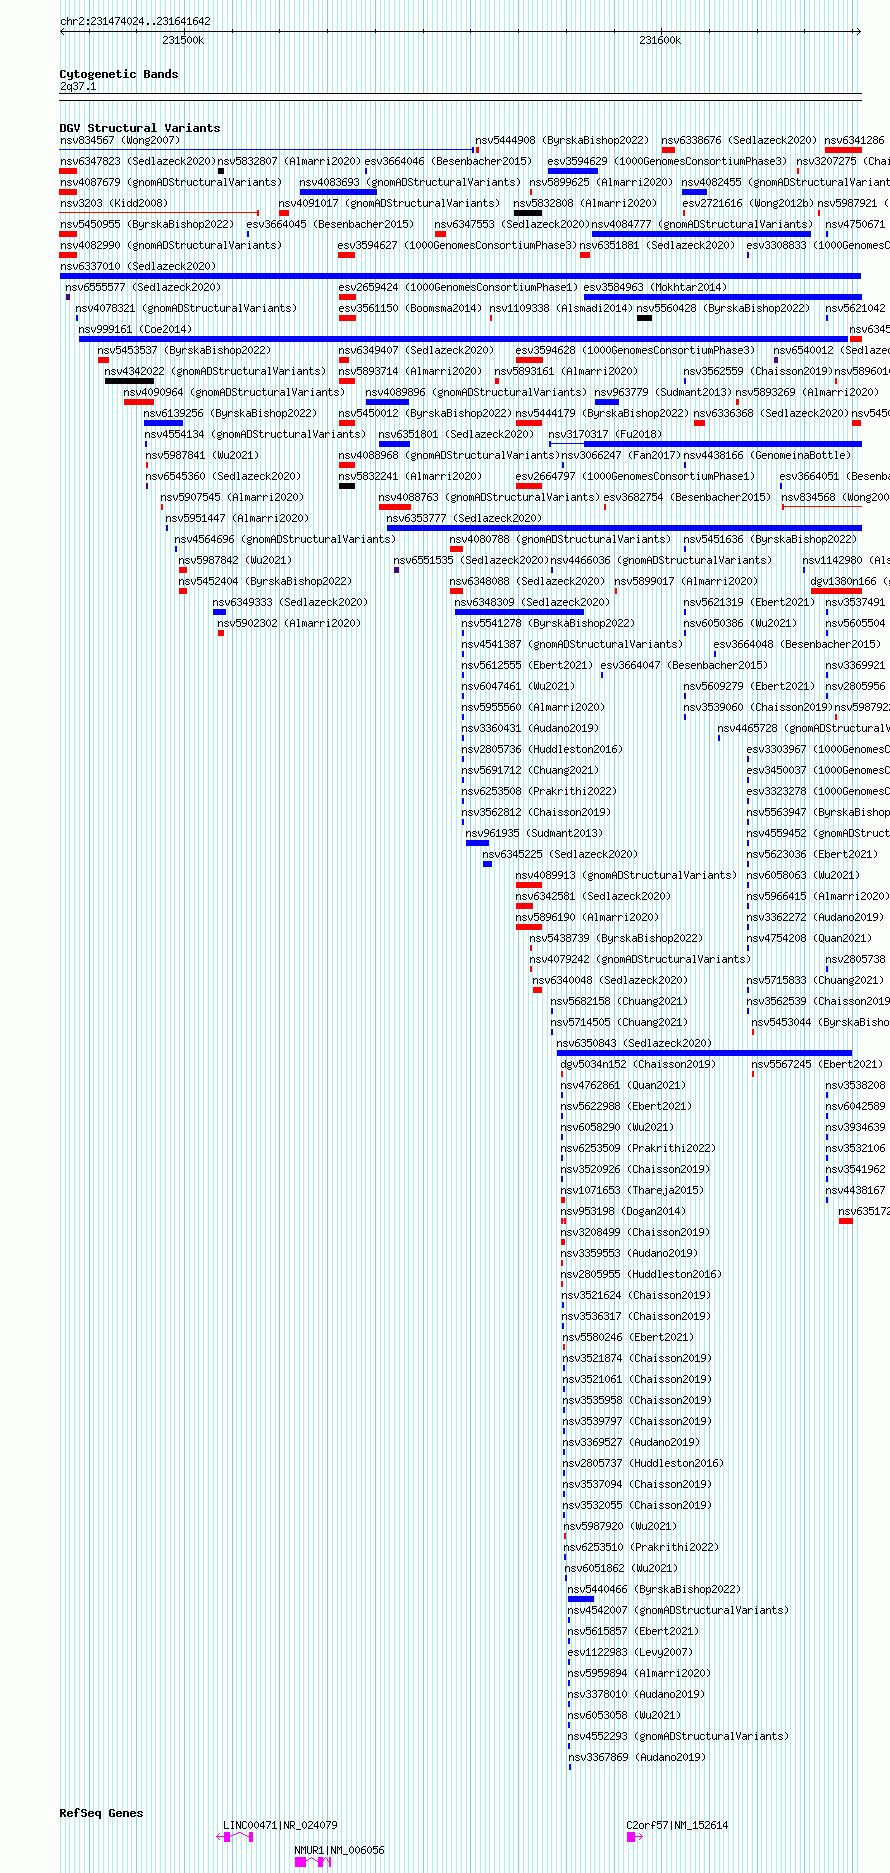Open variant nsv3066247 (Fan2017)
Screen dimensions: 890x1873
(620, 456)
